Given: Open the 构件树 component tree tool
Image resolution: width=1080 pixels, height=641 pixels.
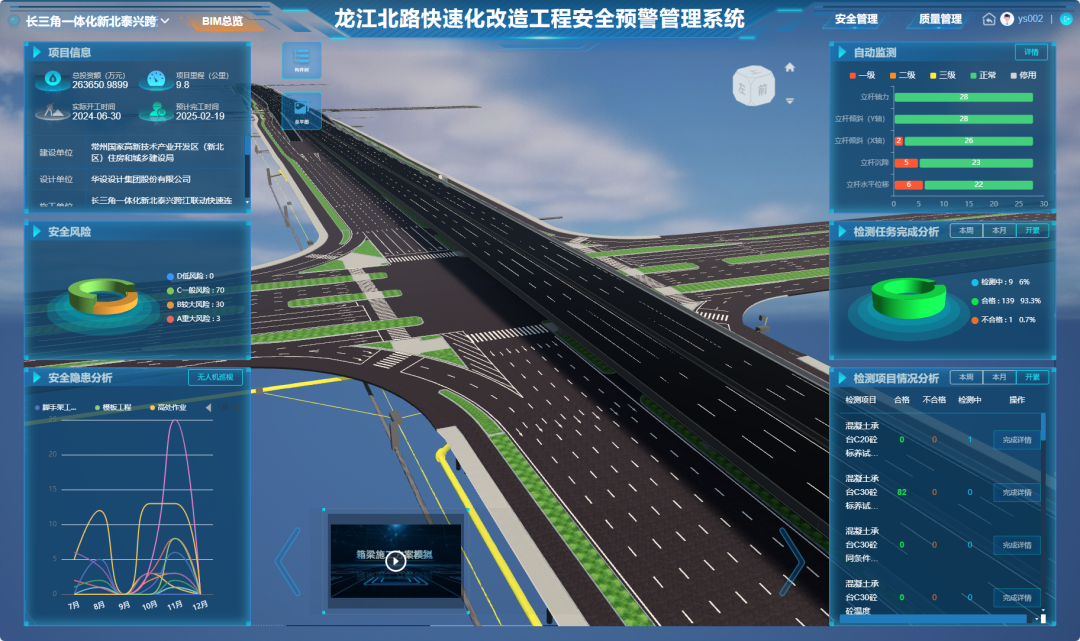Looking at the screenshot, I should [x=302, y=60].
